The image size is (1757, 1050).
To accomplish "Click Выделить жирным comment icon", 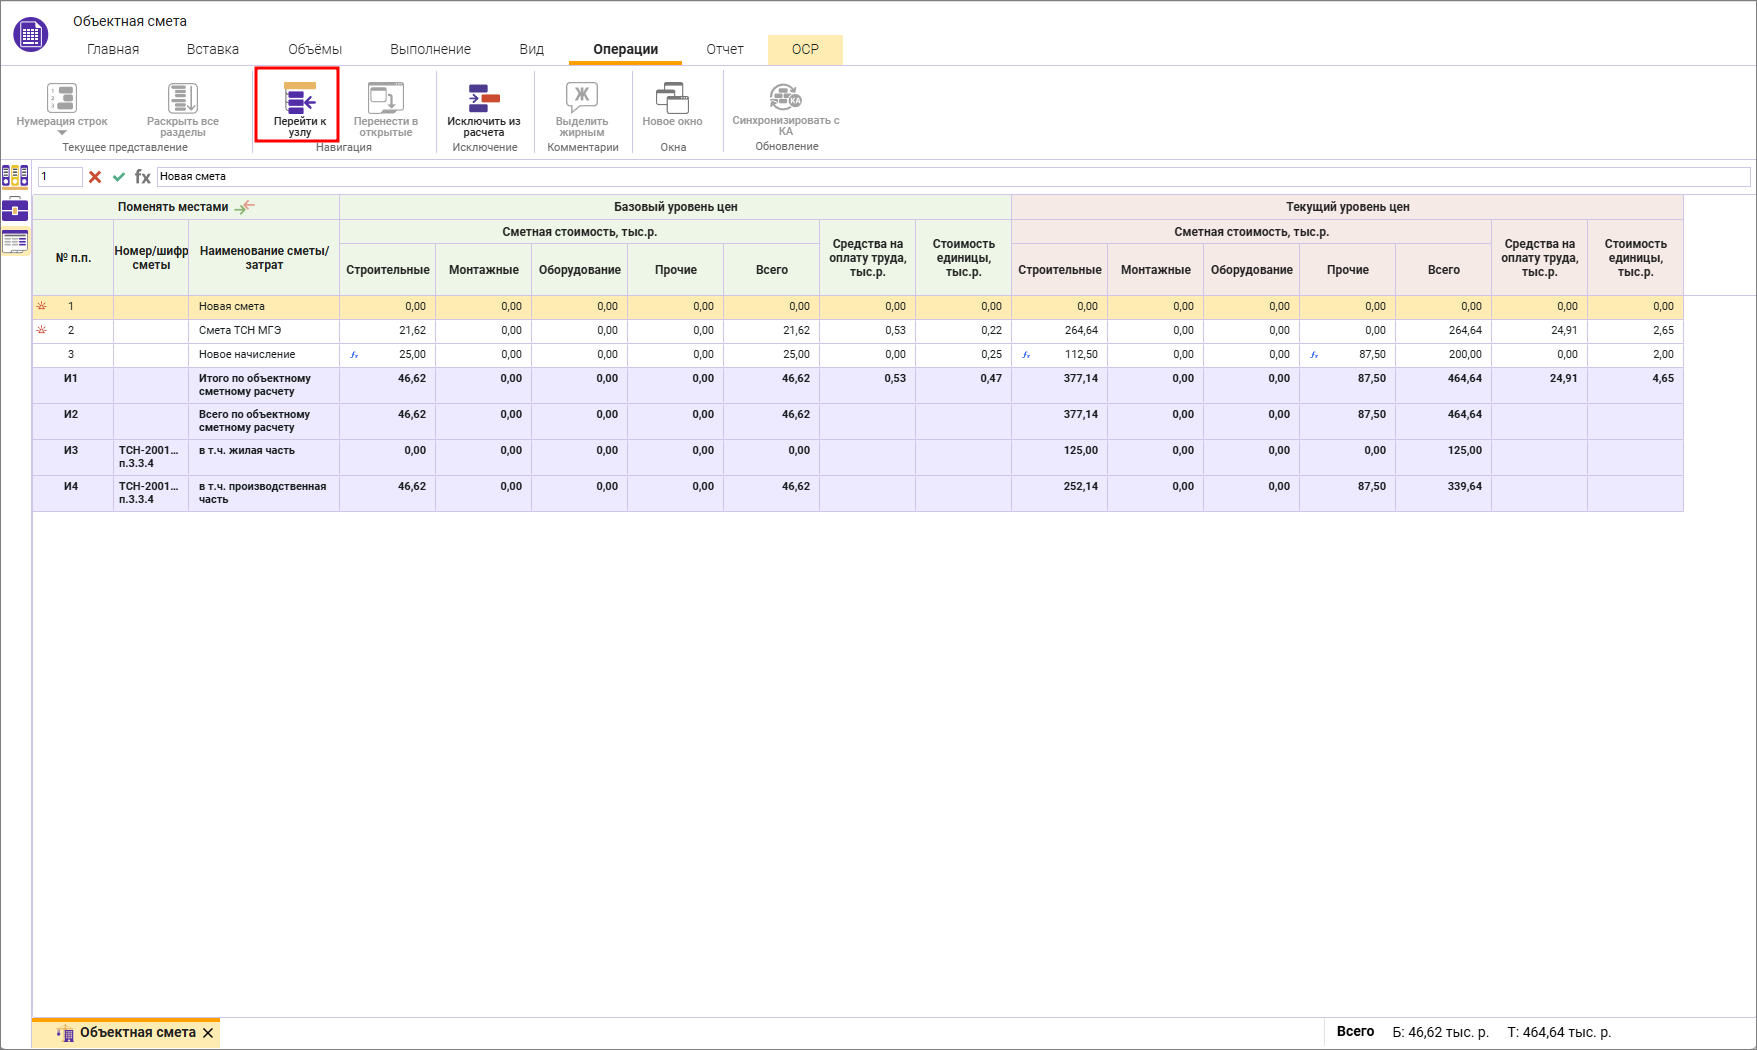I will click(x=582, y=98).
